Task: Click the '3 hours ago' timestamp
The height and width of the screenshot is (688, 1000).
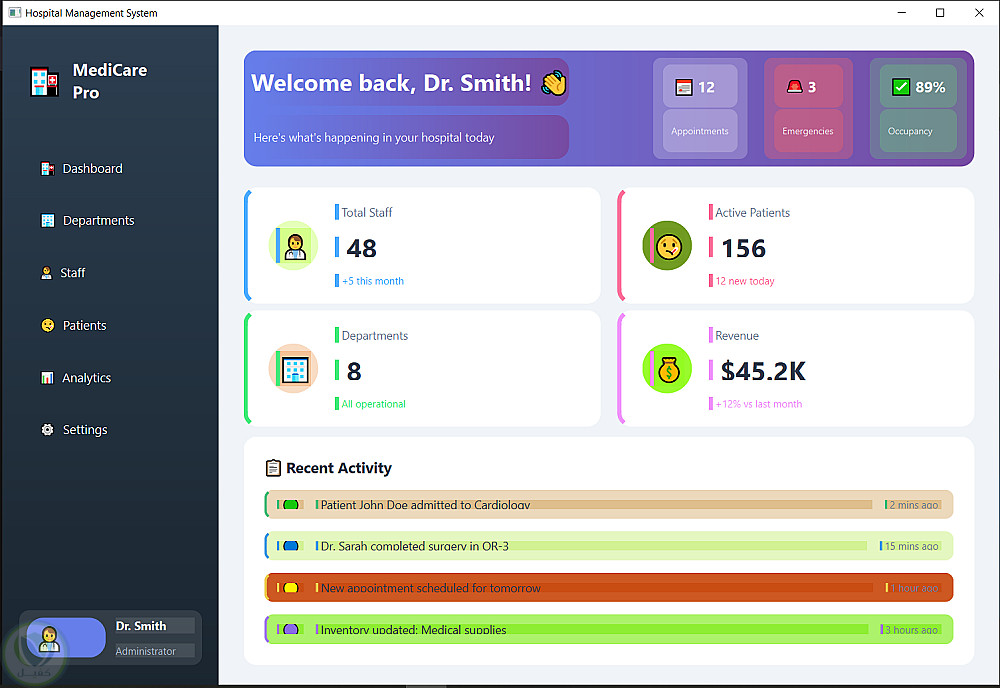Action: (911, 629)
